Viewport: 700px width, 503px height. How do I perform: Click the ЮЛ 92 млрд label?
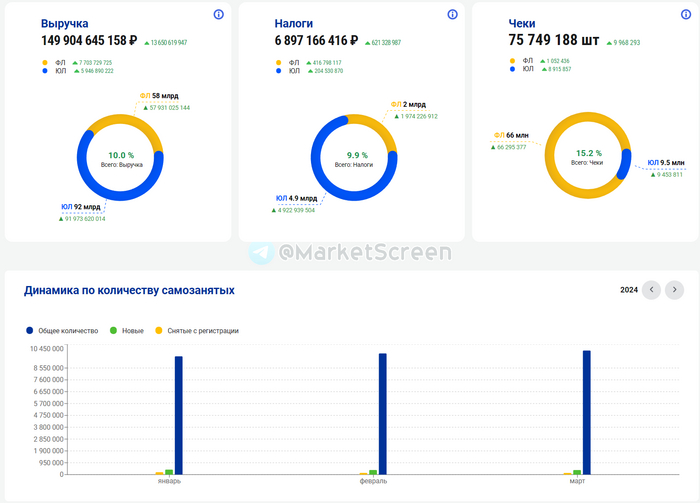coord(81,207)
